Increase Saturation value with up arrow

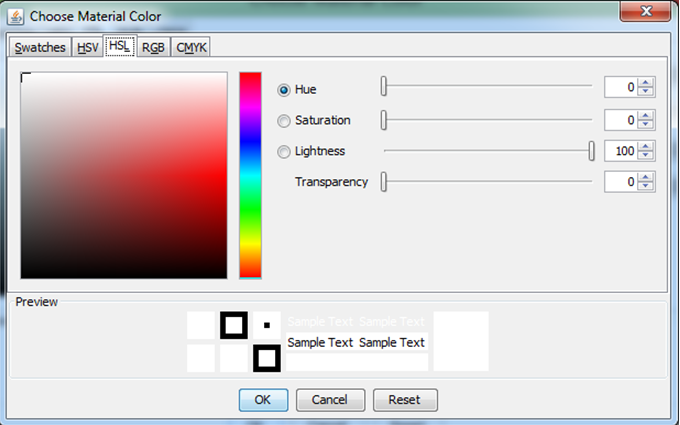coord(646,115)
